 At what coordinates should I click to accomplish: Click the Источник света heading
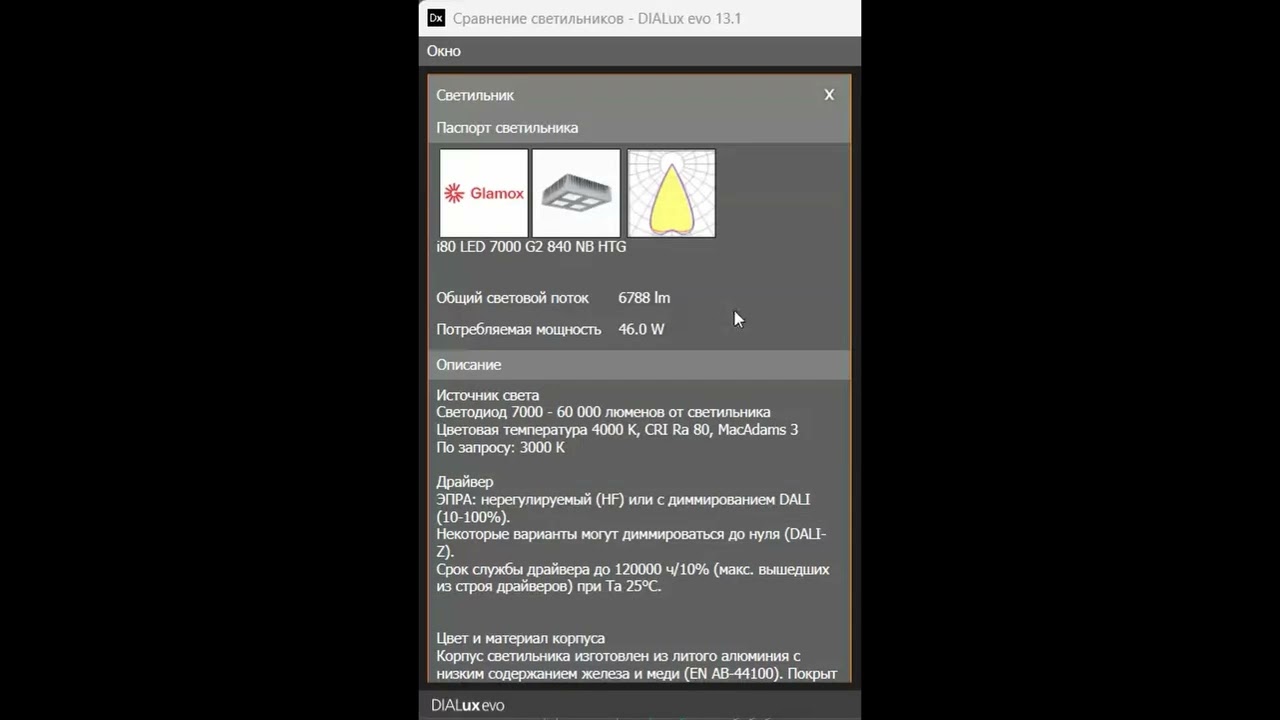point(487,395)
